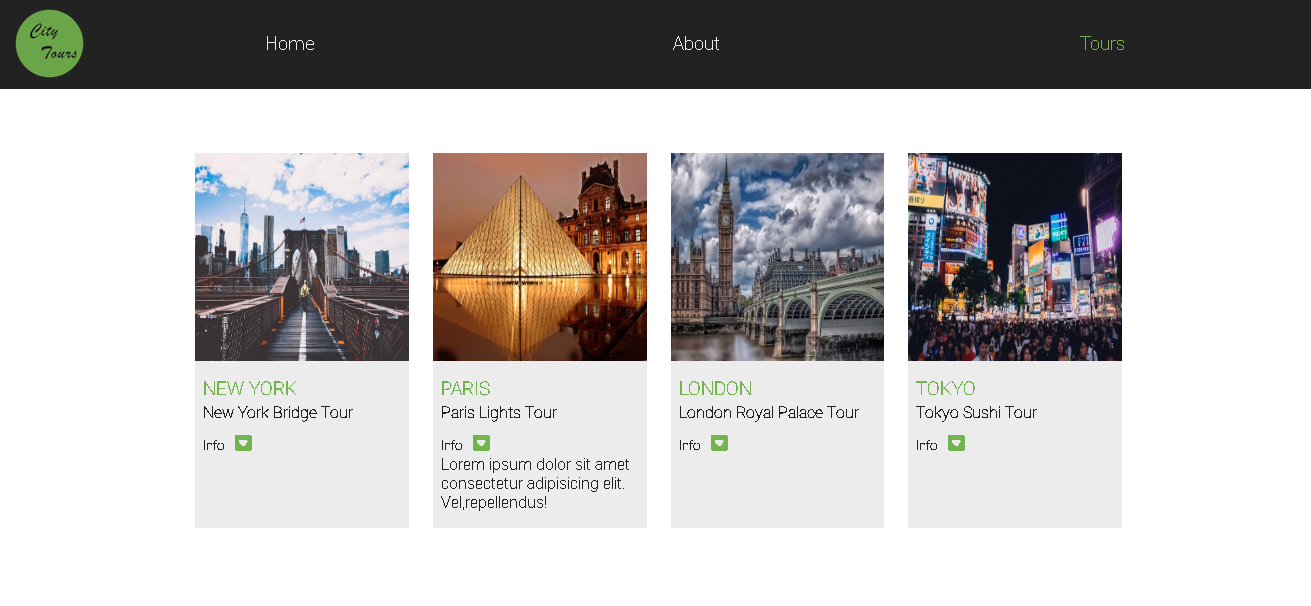Image resolution: width=1311 pixels, height=606 pixels.
Task: Open the Paris Louvre pyramid photo
Action: 539,256
